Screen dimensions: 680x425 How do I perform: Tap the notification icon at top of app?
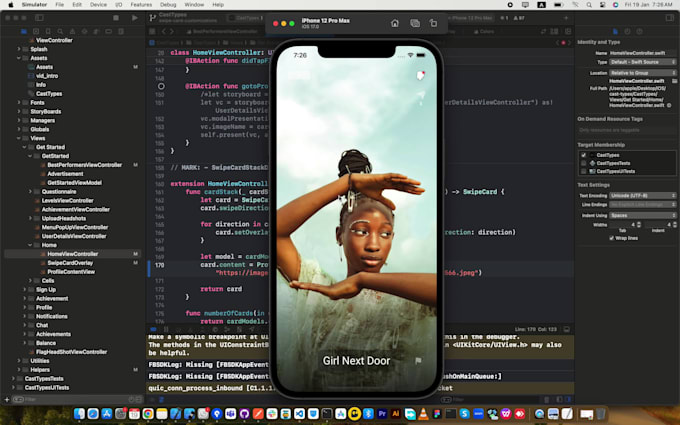pyautogui.click(x=420, y=76)
